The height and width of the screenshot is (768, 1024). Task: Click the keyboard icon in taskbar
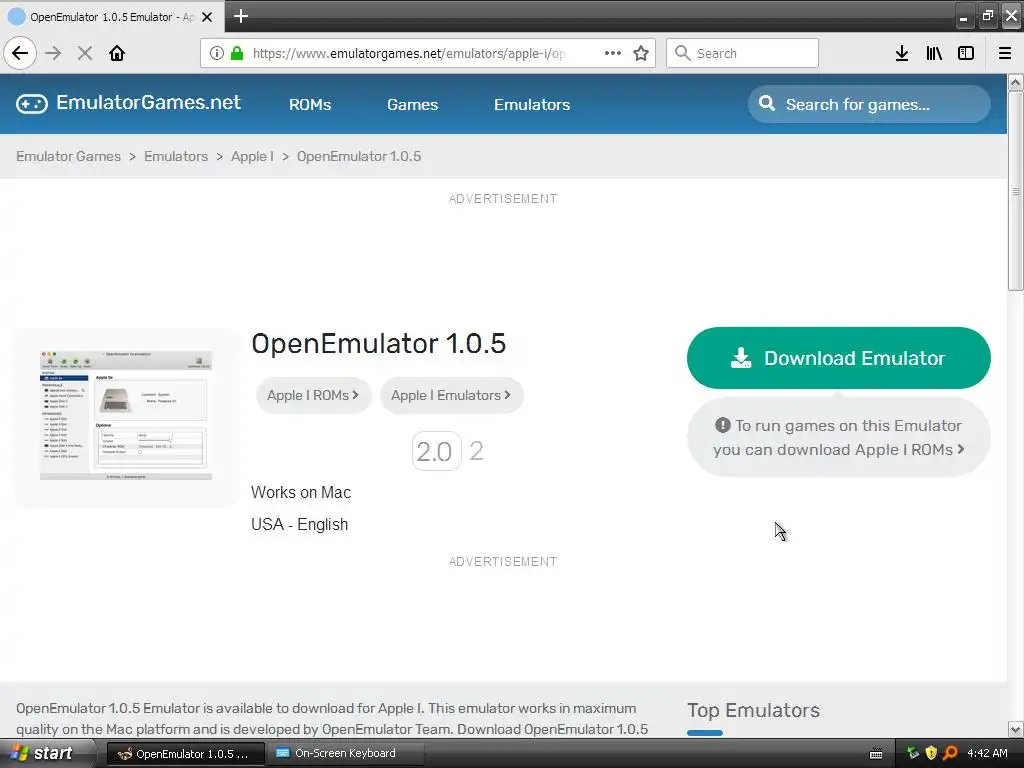coord(876,754)
